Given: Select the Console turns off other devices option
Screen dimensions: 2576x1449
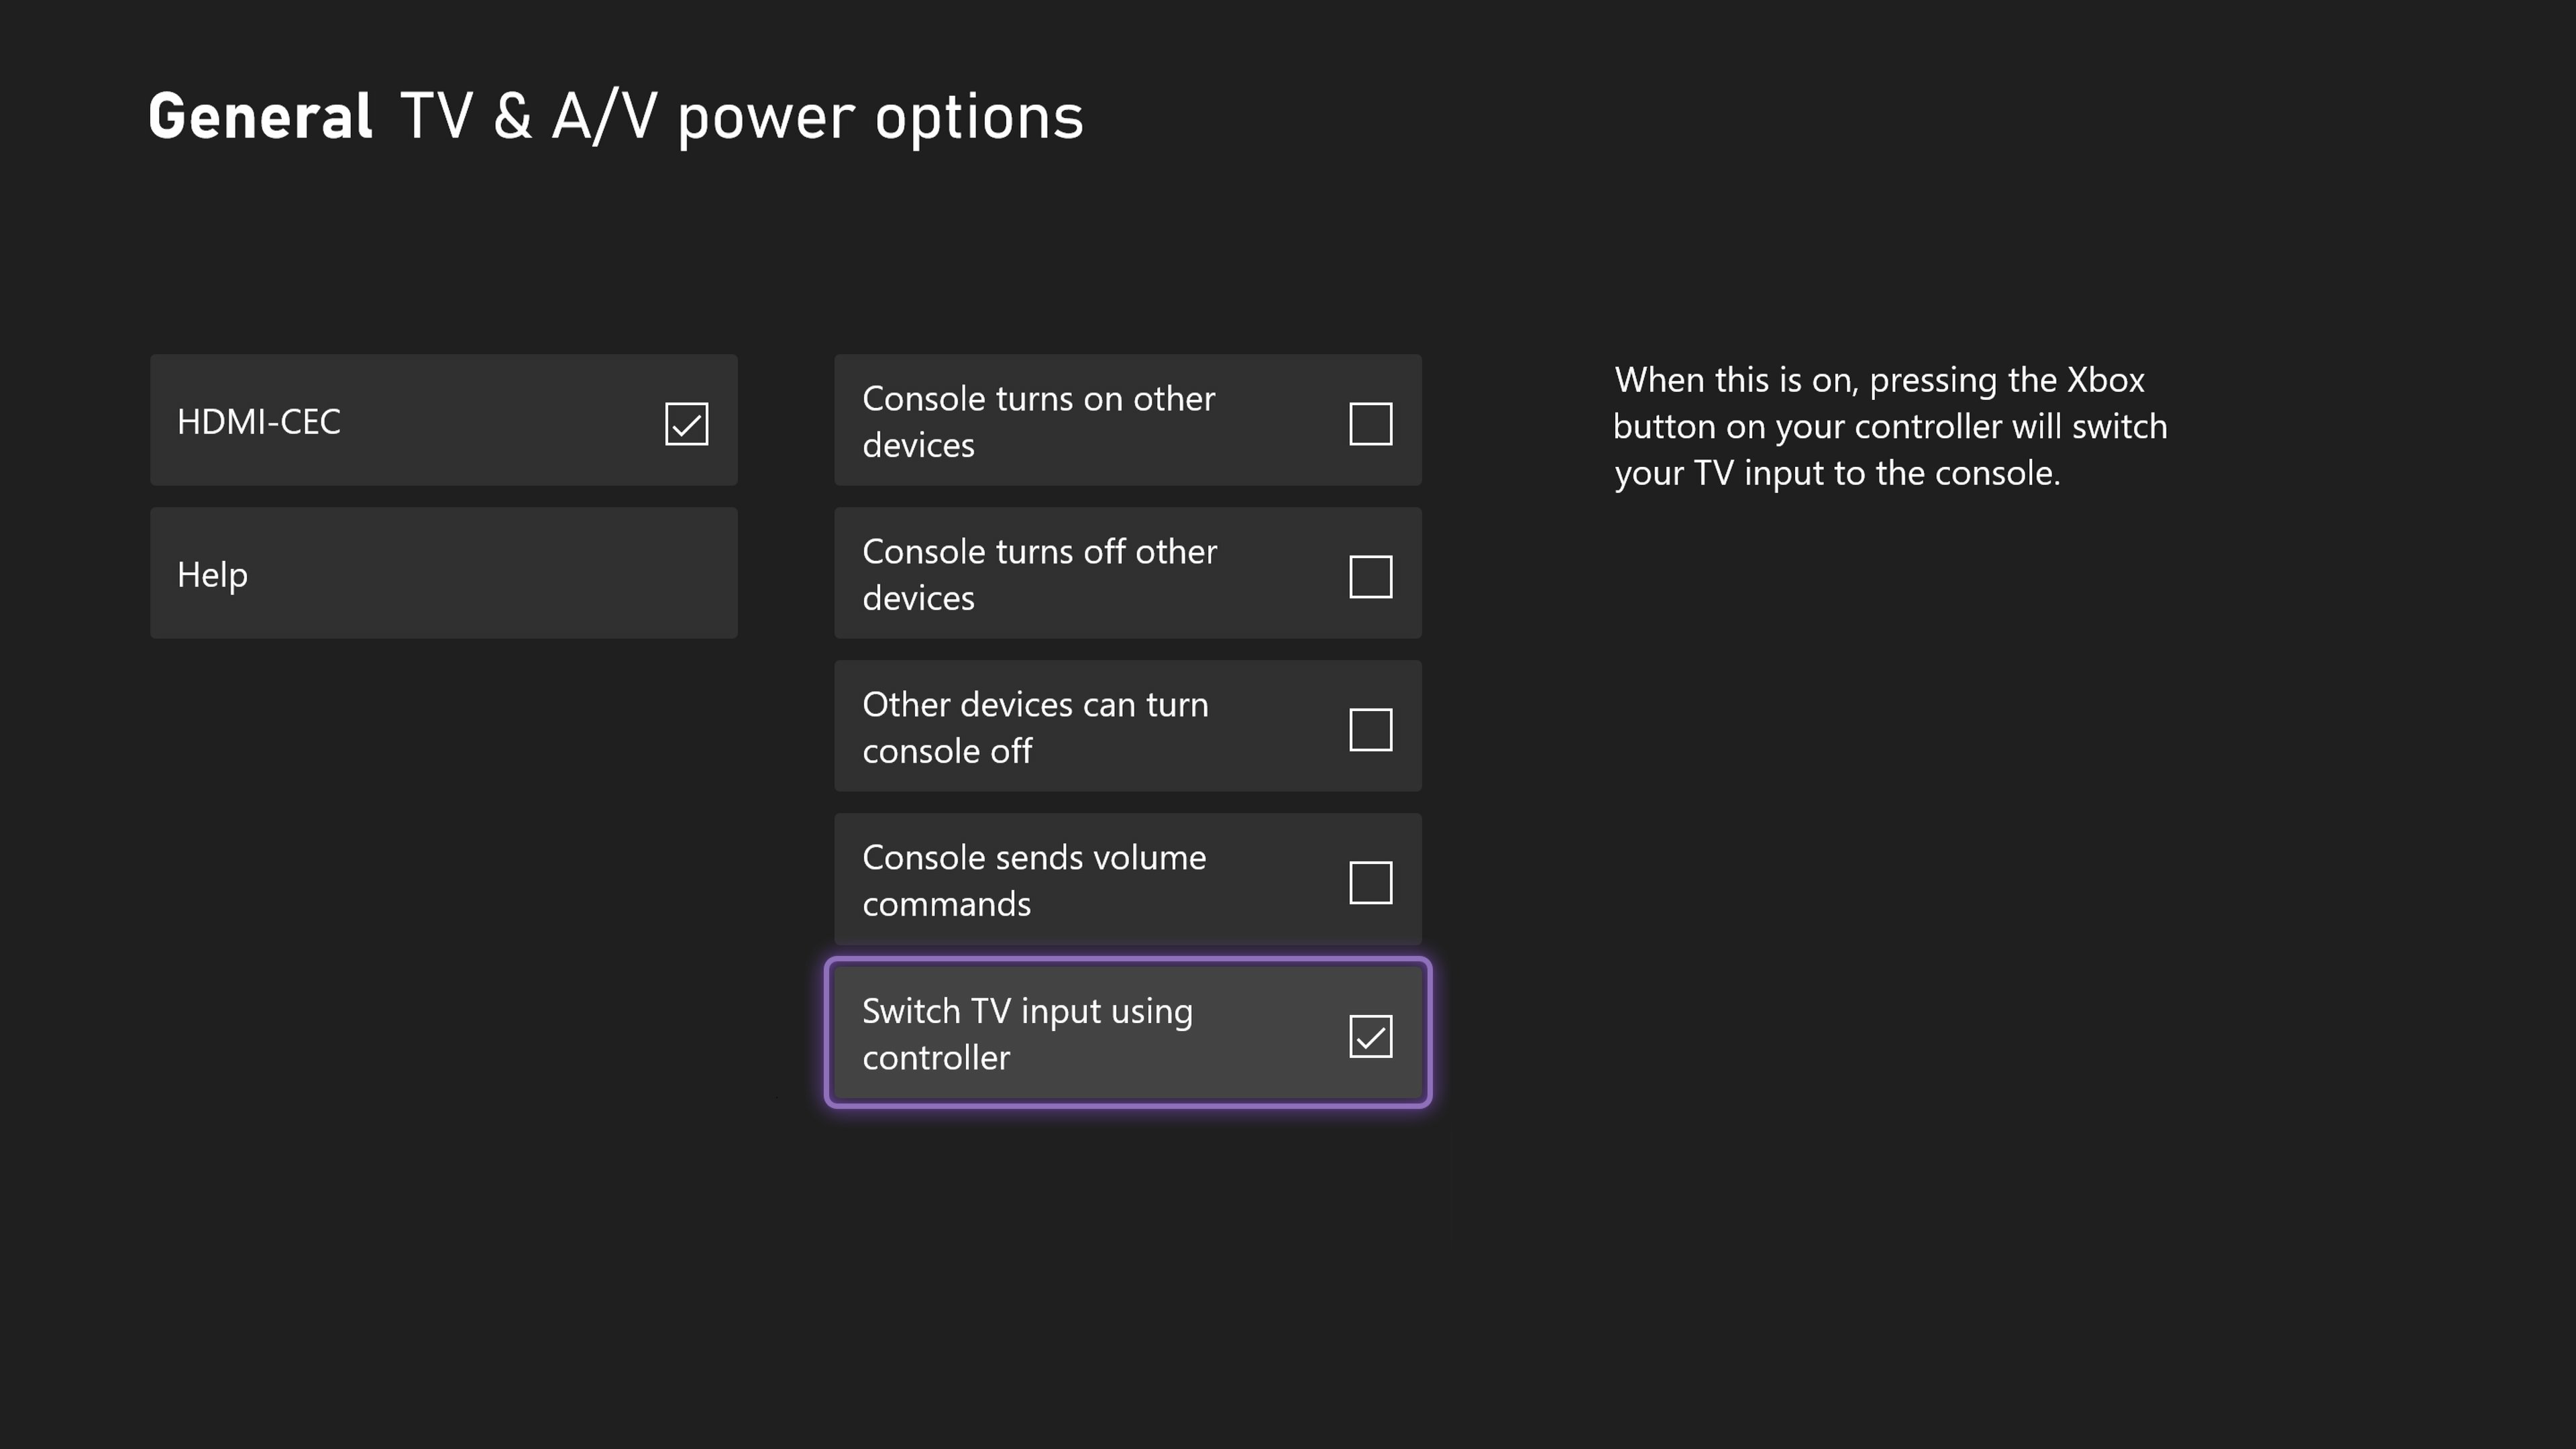Looking at the screenshot, I should (1127, 574).
